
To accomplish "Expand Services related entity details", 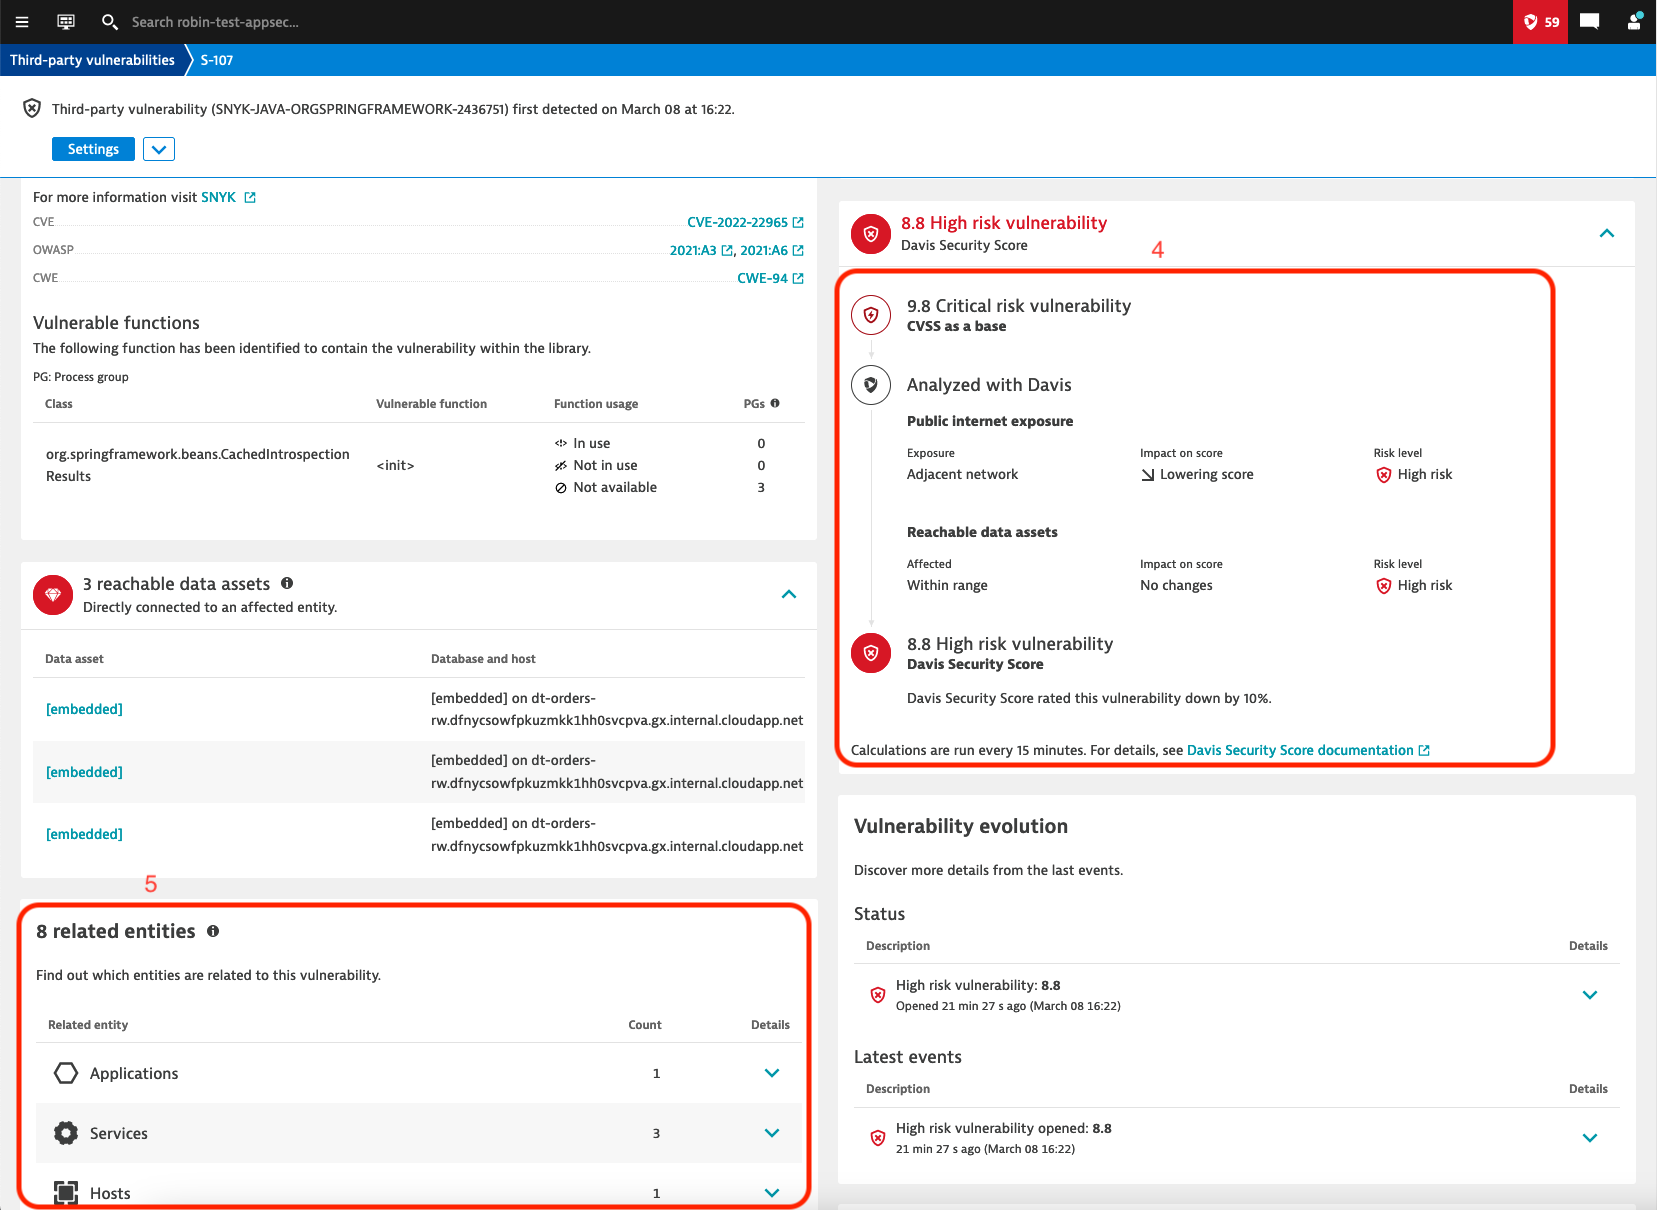I will click(771, 1133).
